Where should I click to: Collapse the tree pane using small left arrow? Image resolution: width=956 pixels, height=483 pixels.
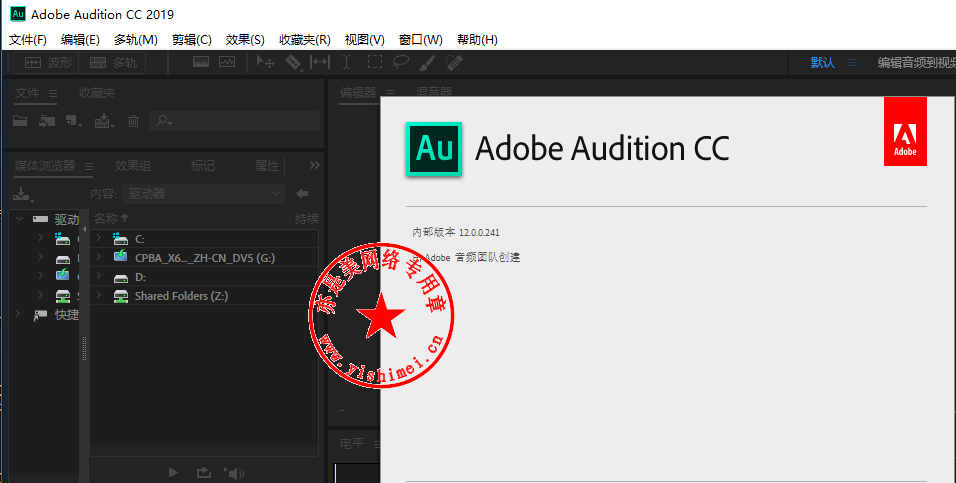84,228
